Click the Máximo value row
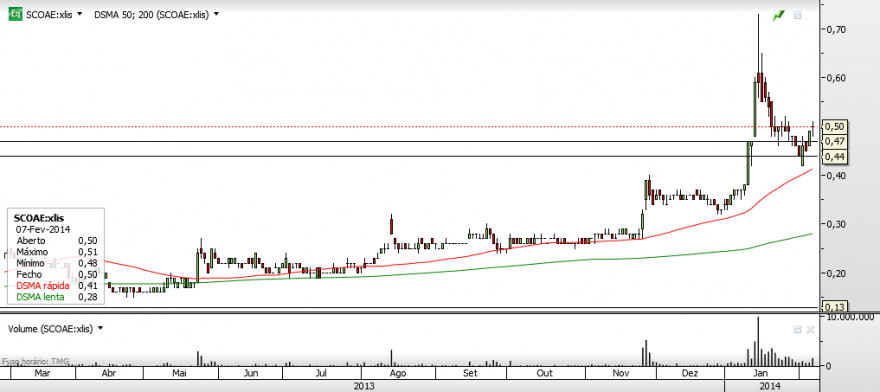The height and width of the screenshot is (392, 880). click(x=56, y=252)
